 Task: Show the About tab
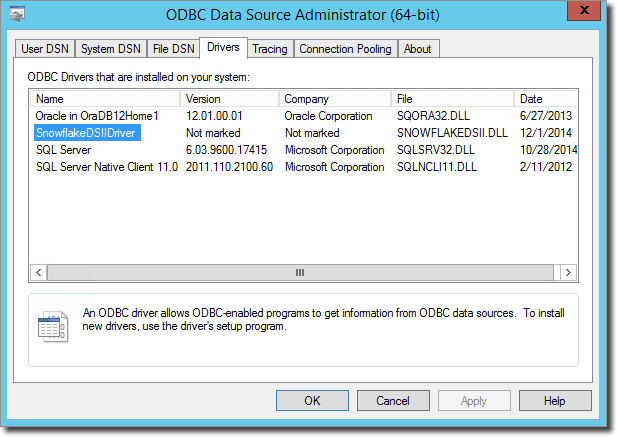tap(418, 49)
